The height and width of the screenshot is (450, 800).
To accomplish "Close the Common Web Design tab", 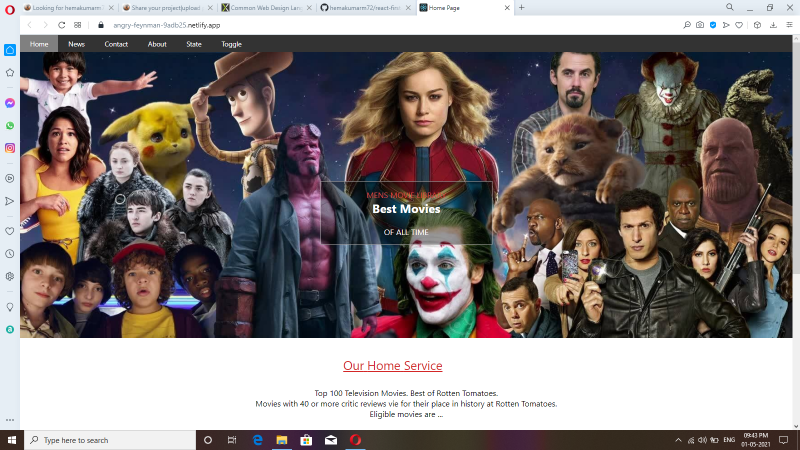I will click(309, 8).
